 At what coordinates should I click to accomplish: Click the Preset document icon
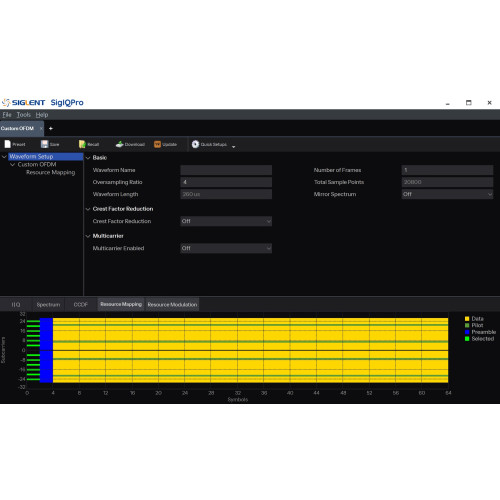8,144
